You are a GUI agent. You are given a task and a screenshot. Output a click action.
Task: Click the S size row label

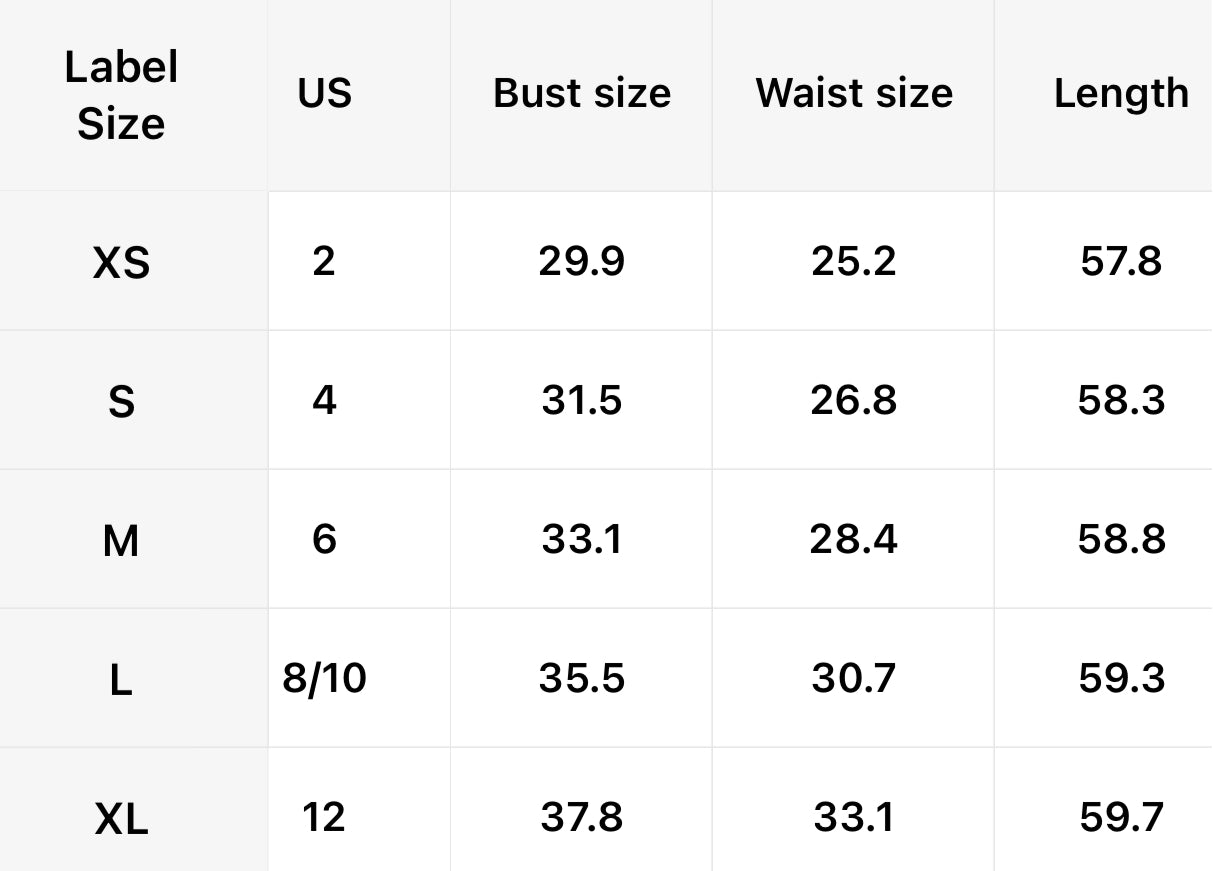click(x=121, y=402)
